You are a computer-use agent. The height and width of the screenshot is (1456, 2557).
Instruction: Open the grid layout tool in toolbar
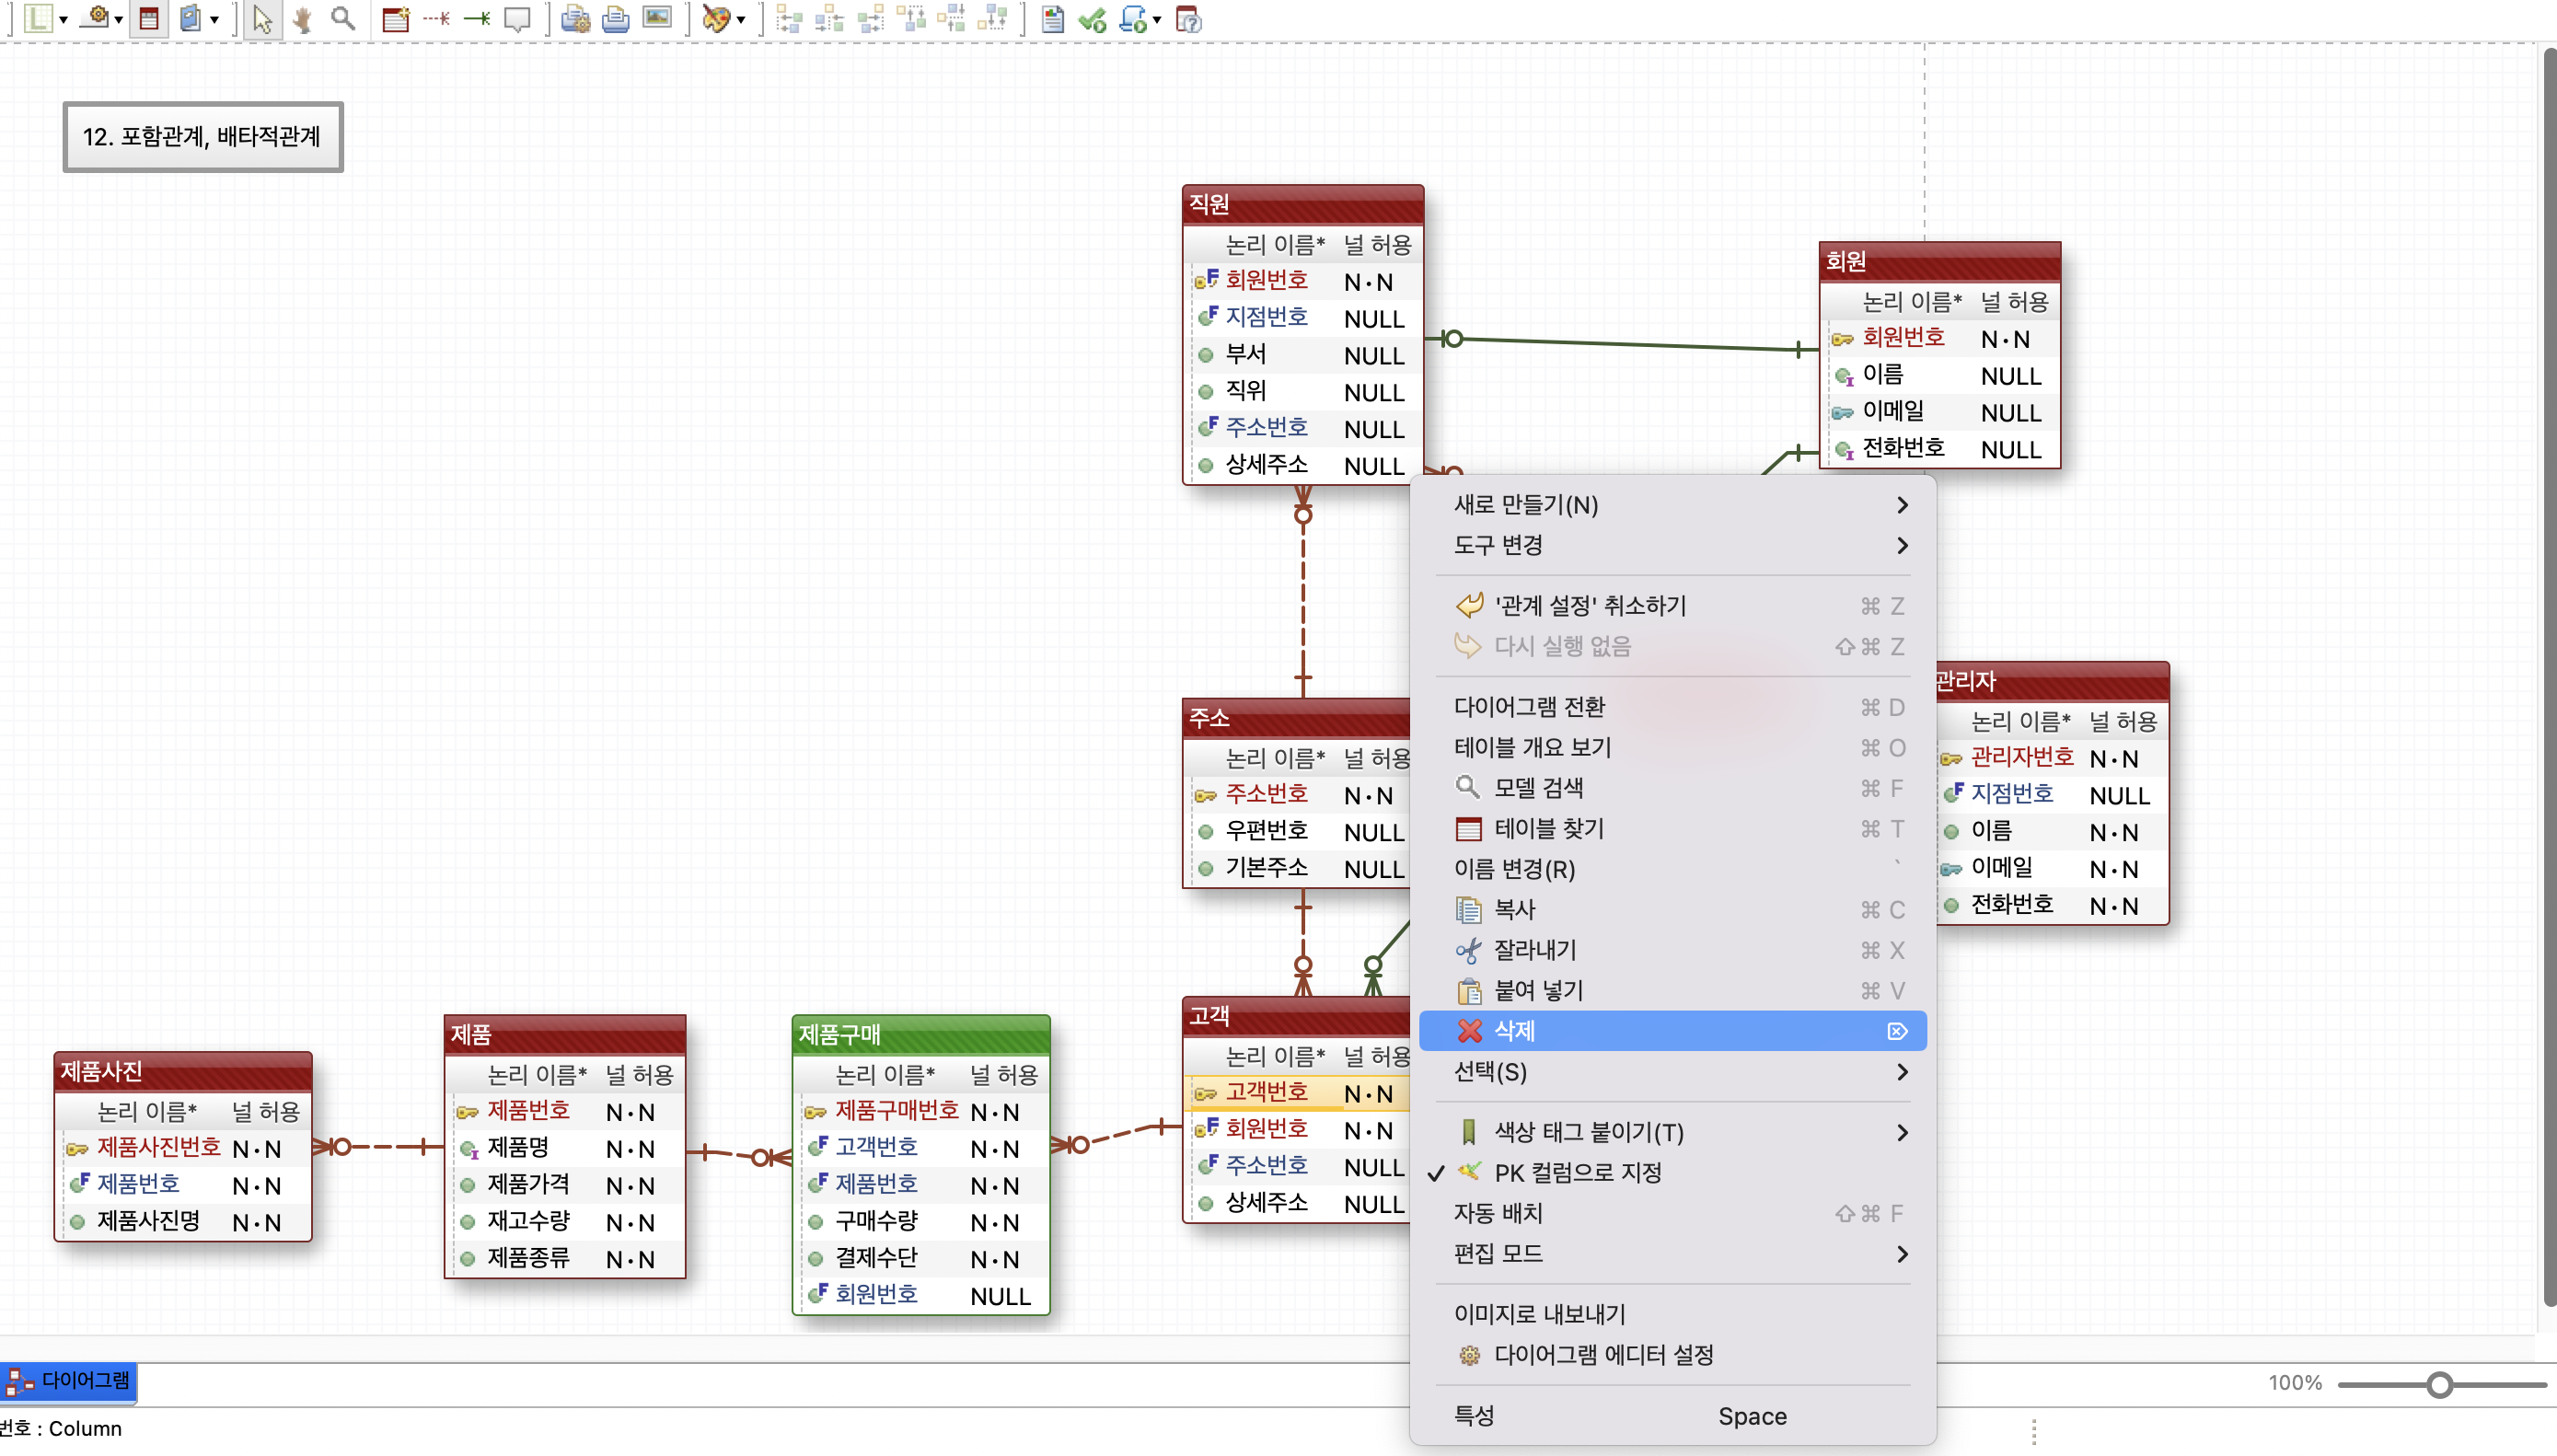point(38,18)
